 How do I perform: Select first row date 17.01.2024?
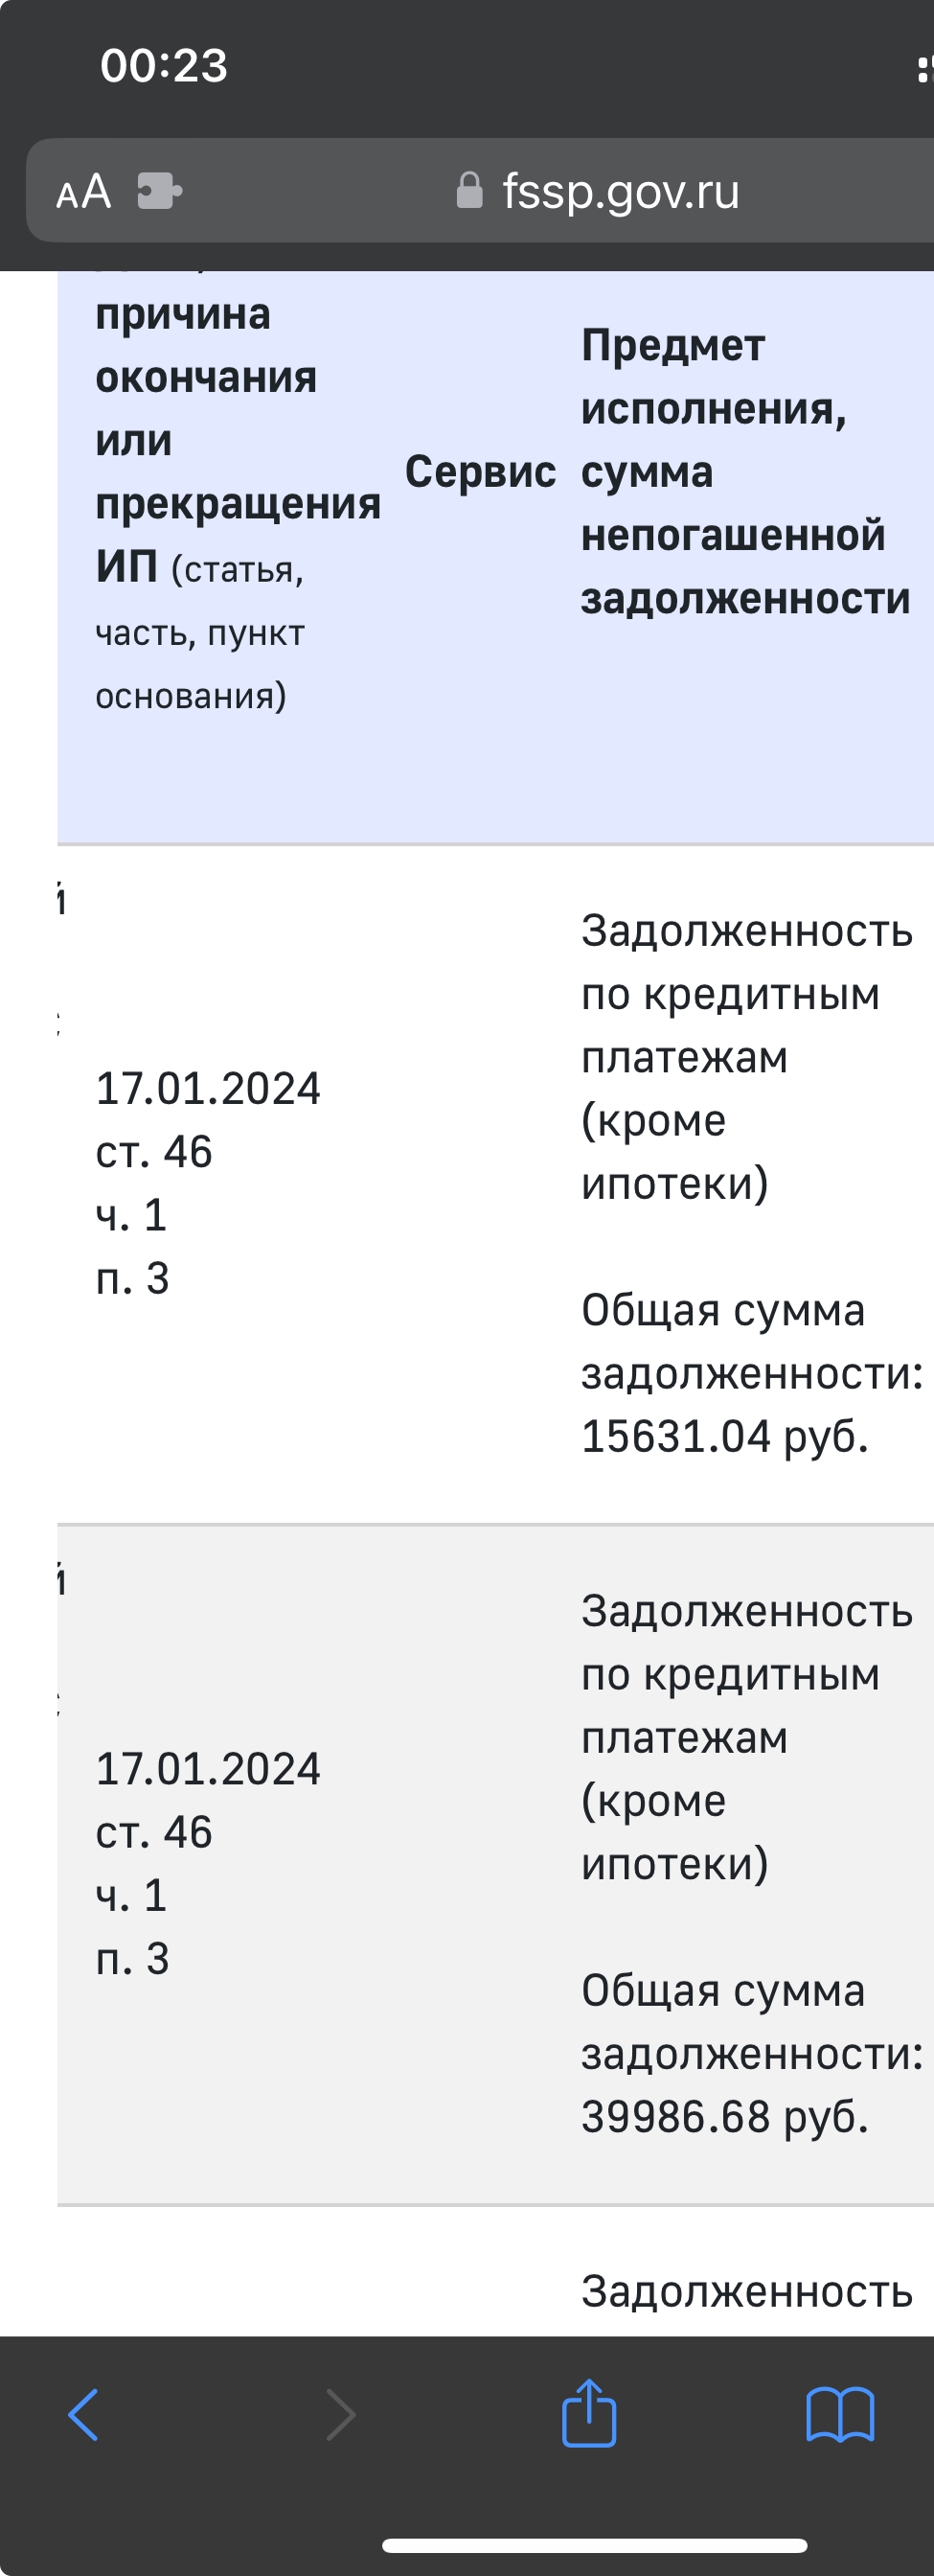(x=208, y=1088)
